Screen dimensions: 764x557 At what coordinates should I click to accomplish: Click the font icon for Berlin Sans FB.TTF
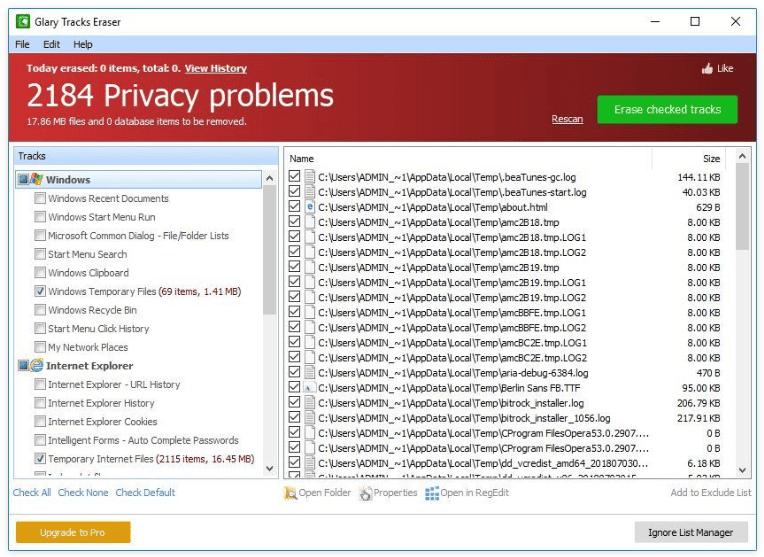(x=309, y=388)
